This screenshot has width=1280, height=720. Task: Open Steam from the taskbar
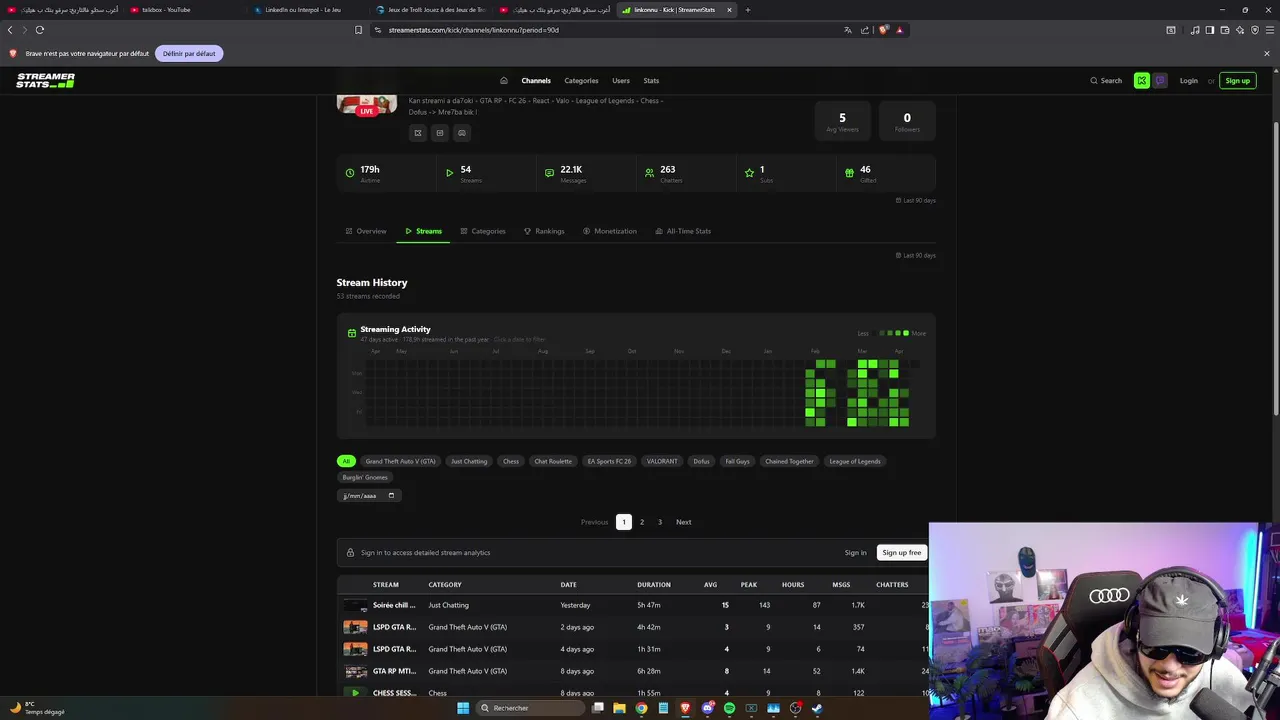pyautogui.click(x=817, y=708)
